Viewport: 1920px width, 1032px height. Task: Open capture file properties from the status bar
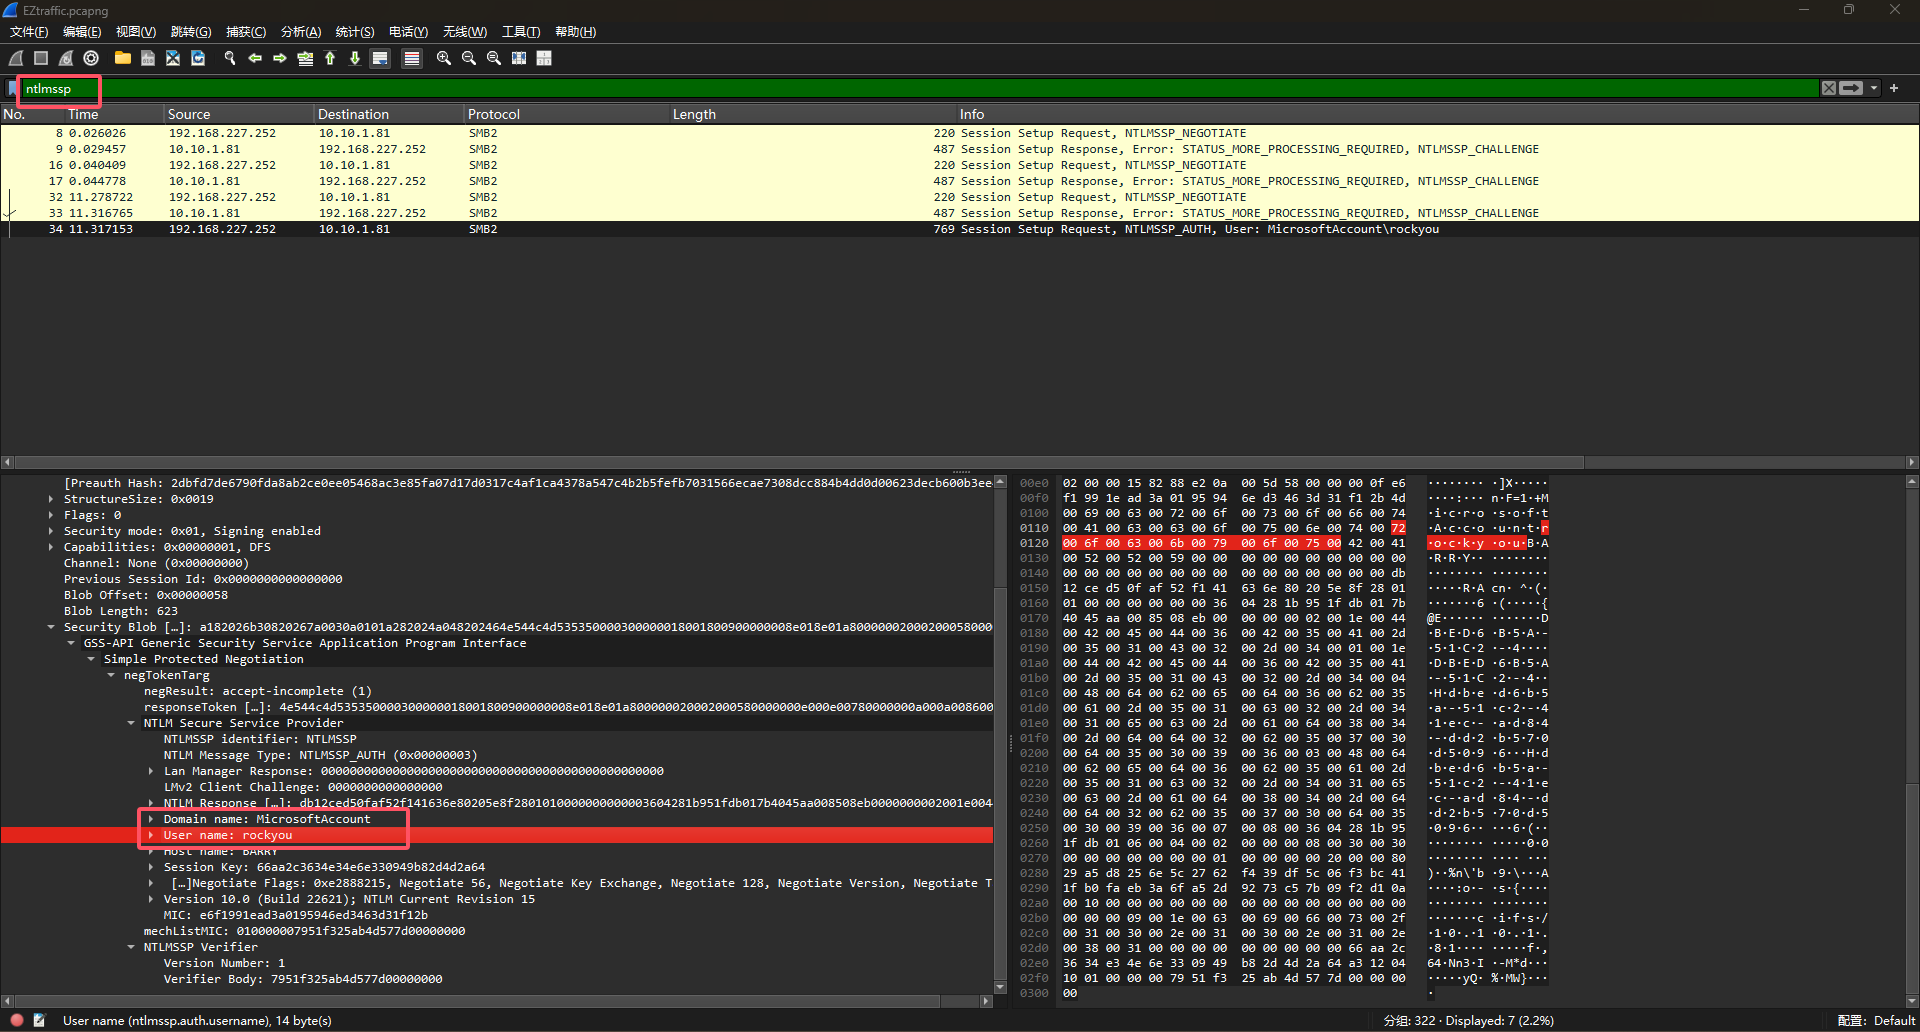pyautogui.click(x=39, y=1020)
